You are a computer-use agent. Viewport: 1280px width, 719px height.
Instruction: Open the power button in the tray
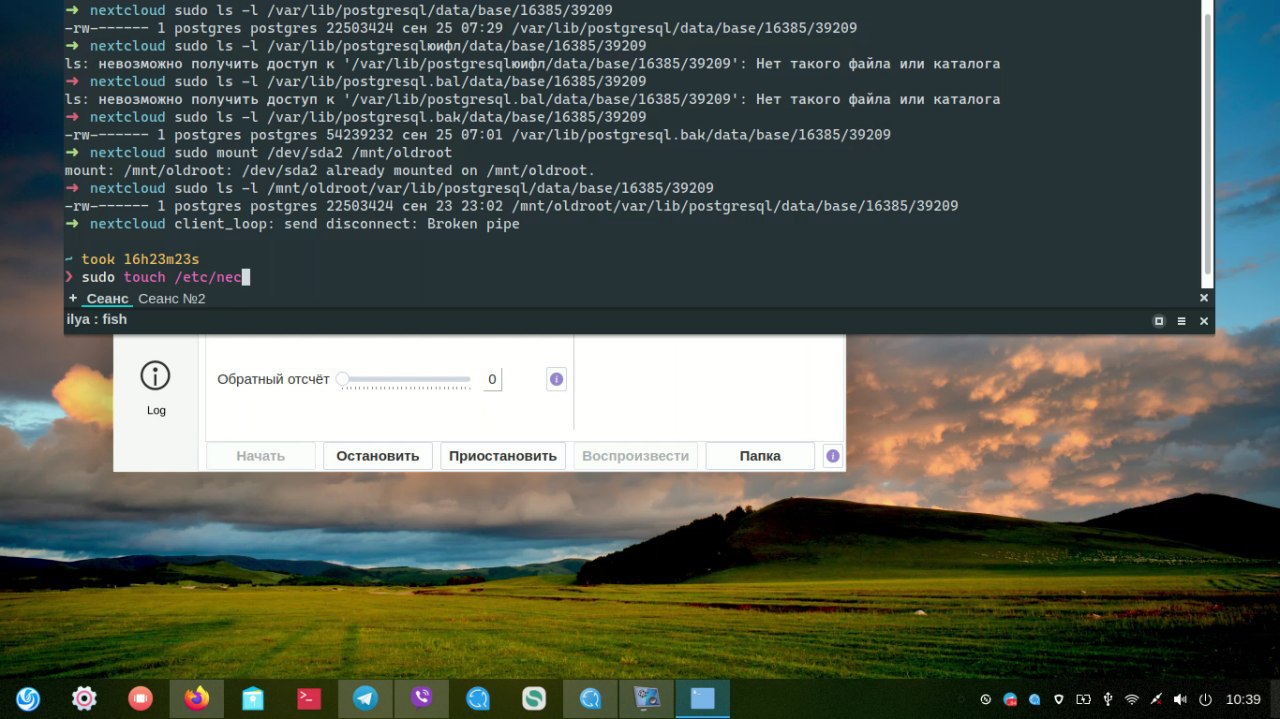[x=1205, y=700]
